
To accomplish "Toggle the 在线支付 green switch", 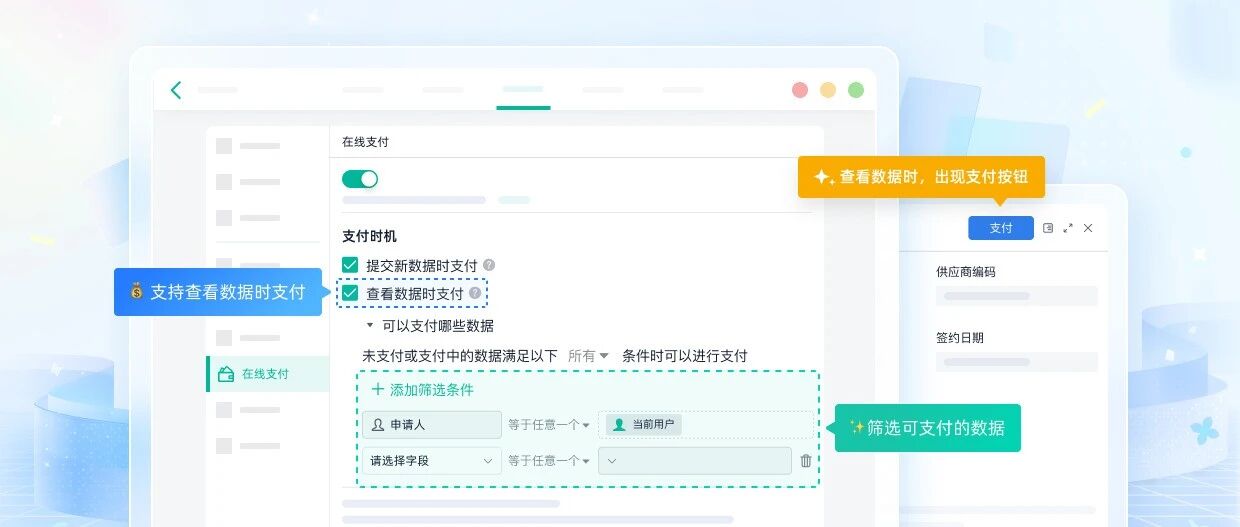I will [x=360, y=179].
